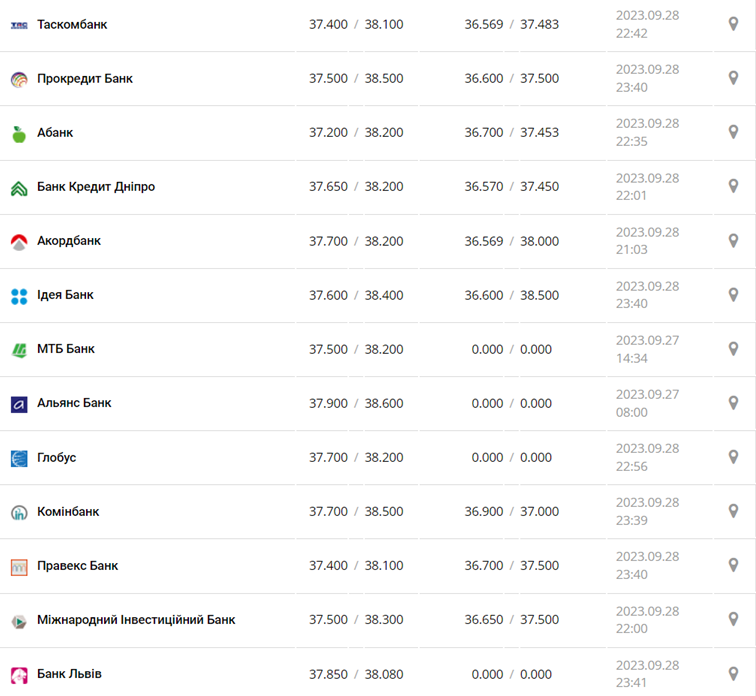
Task: Click the Банк Кредит Дніпро logo
Action: click(19, 188)
